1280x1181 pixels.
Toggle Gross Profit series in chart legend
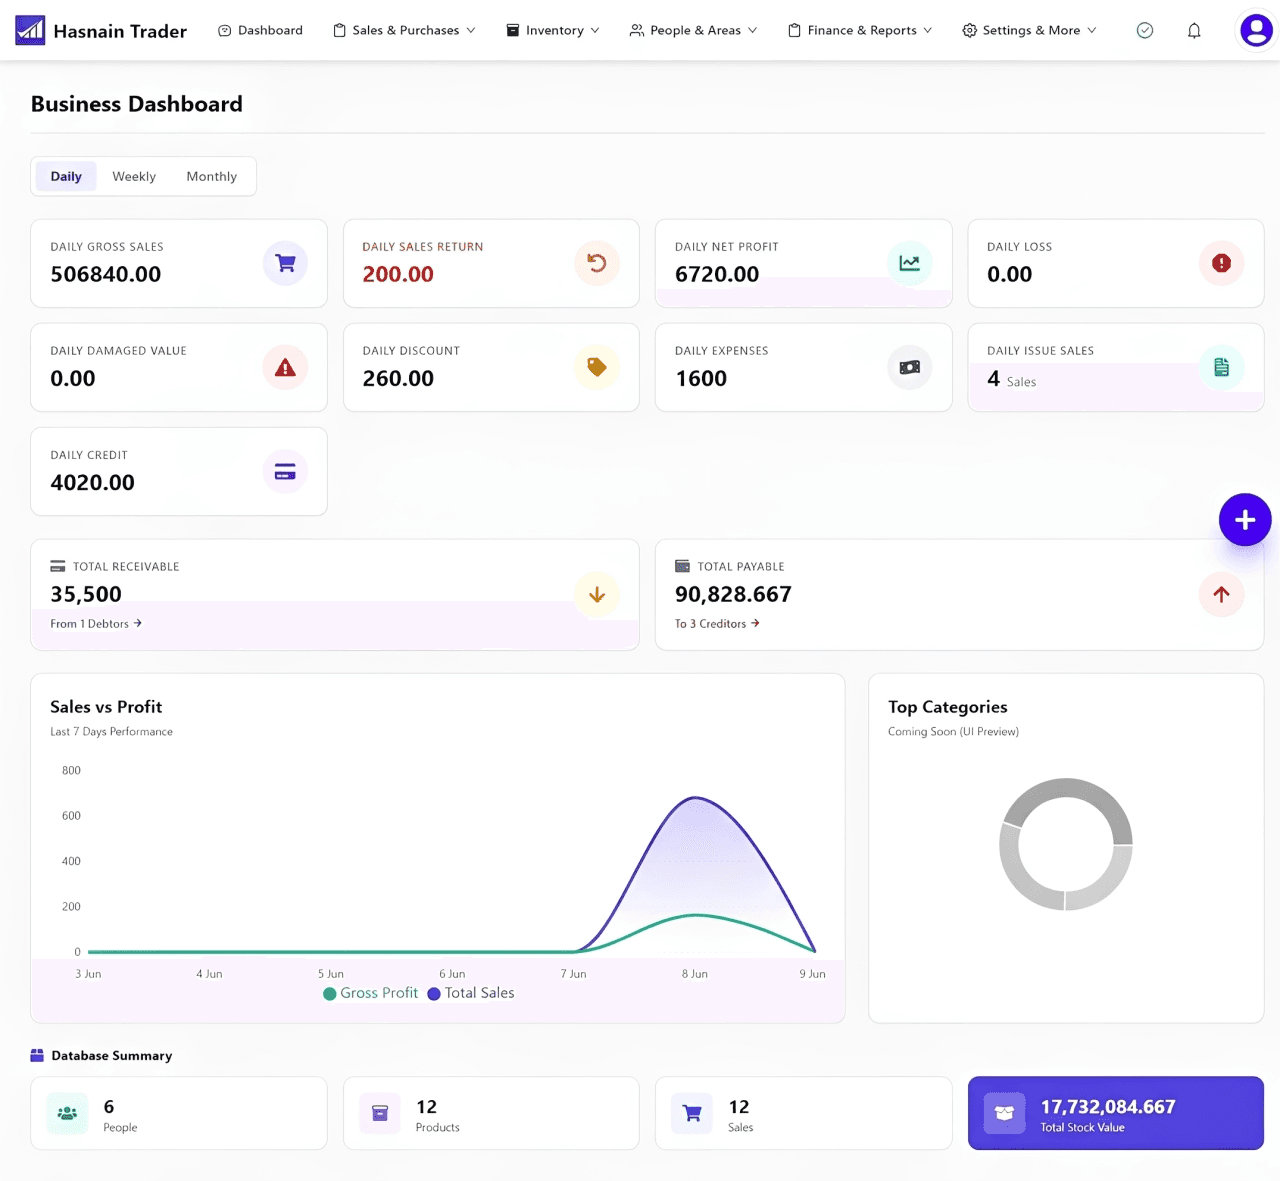pos(370,993)
